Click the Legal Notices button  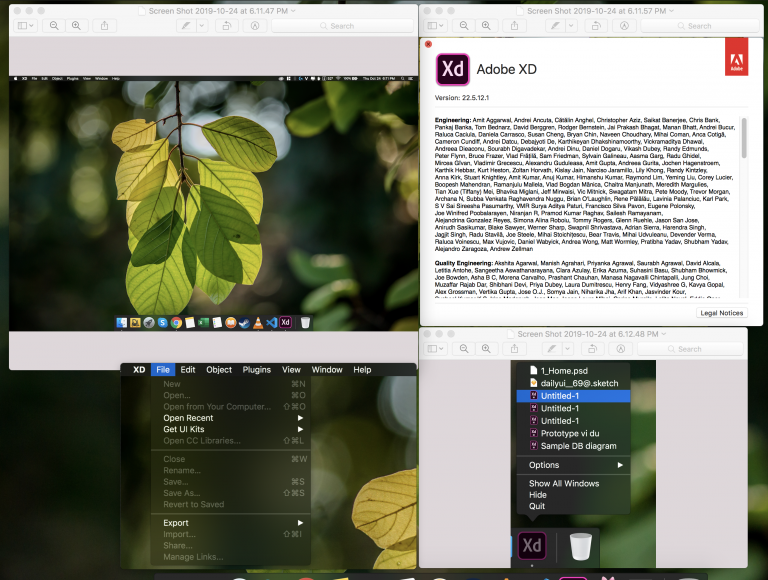(721, 313)
